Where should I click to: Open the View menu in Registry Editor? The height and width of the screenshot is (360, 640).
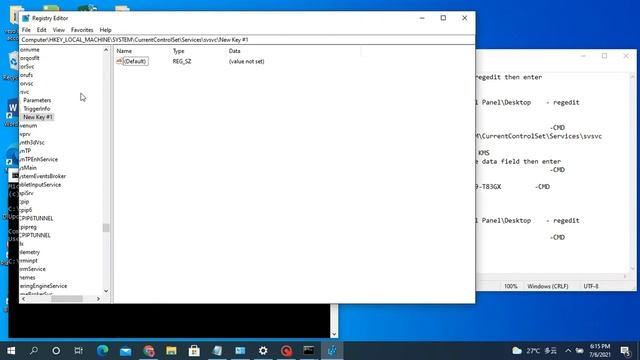pos(58,30)
